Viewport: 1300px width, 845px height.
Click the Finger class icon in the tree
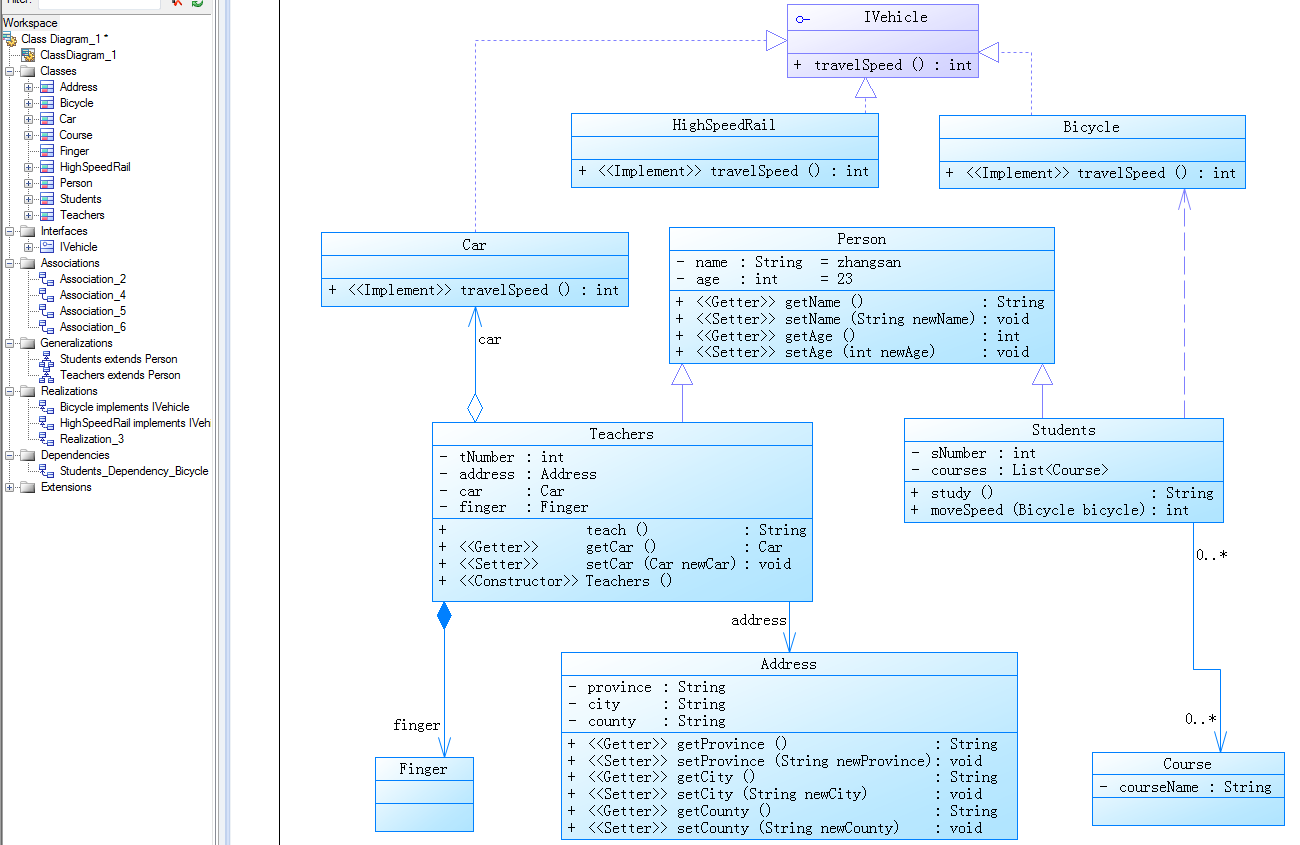(x=47, y=151)
